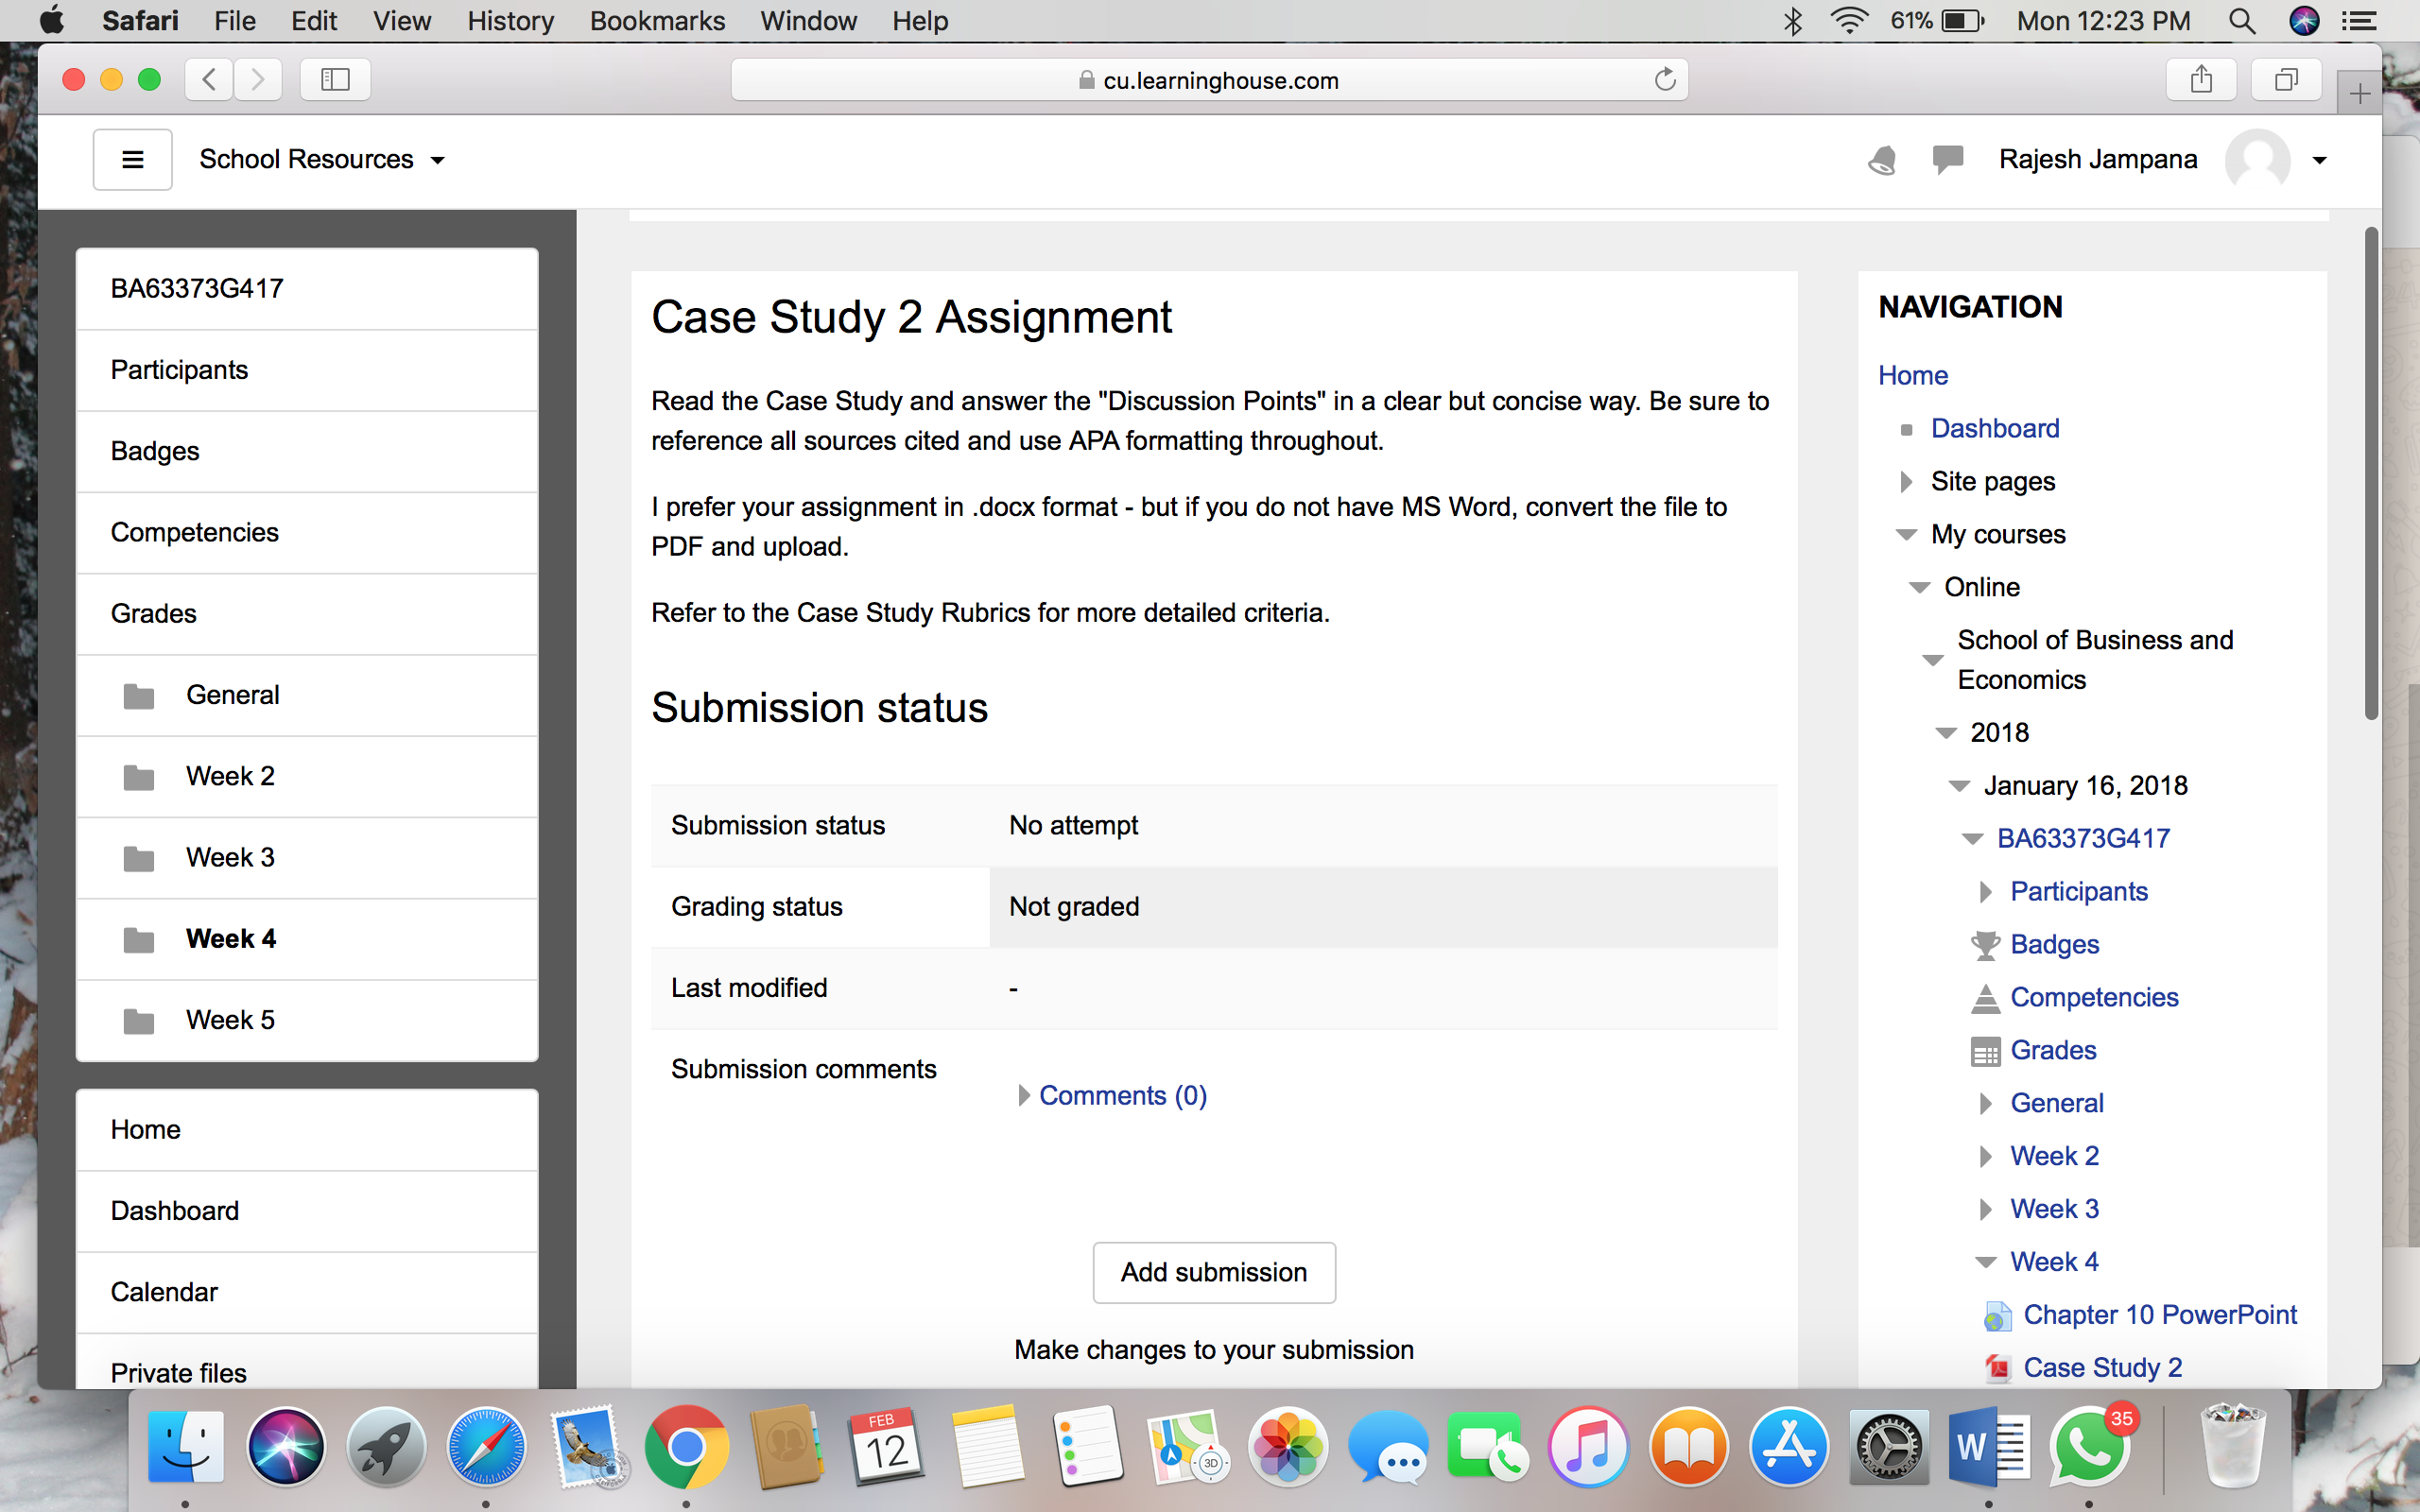
Task: Open Participants in the left sidebar
Action: pyautogui.click(x=307, y=370)
